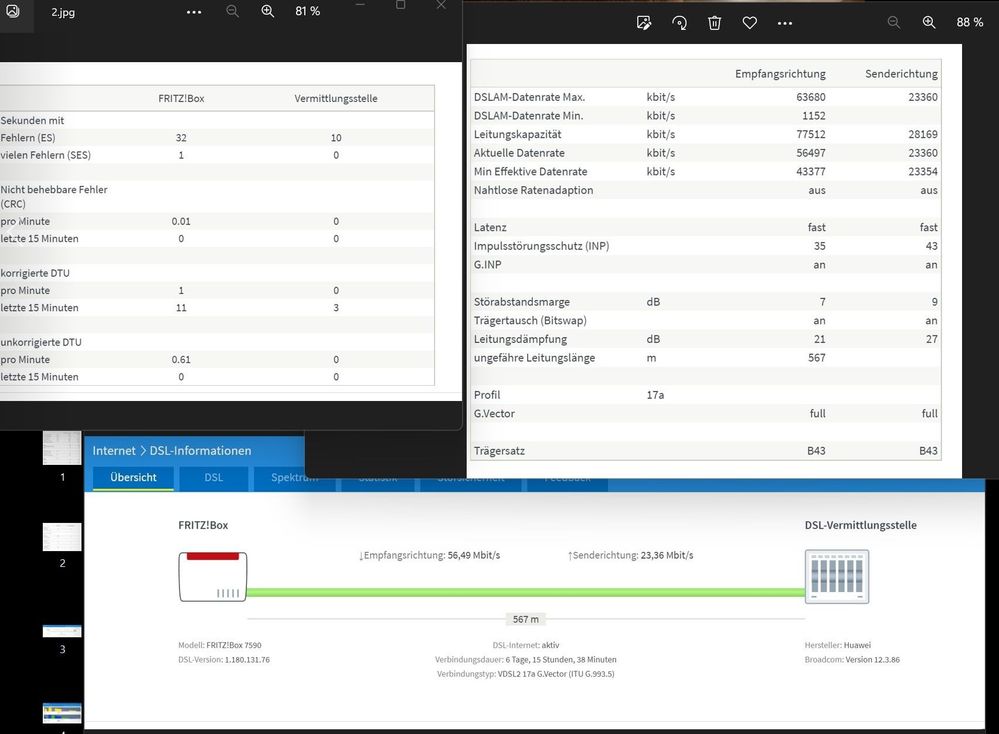Click the Min Effektive Datenrate value 43377
The height and width of the screenshot is (734, 999).
pos(810,171)
